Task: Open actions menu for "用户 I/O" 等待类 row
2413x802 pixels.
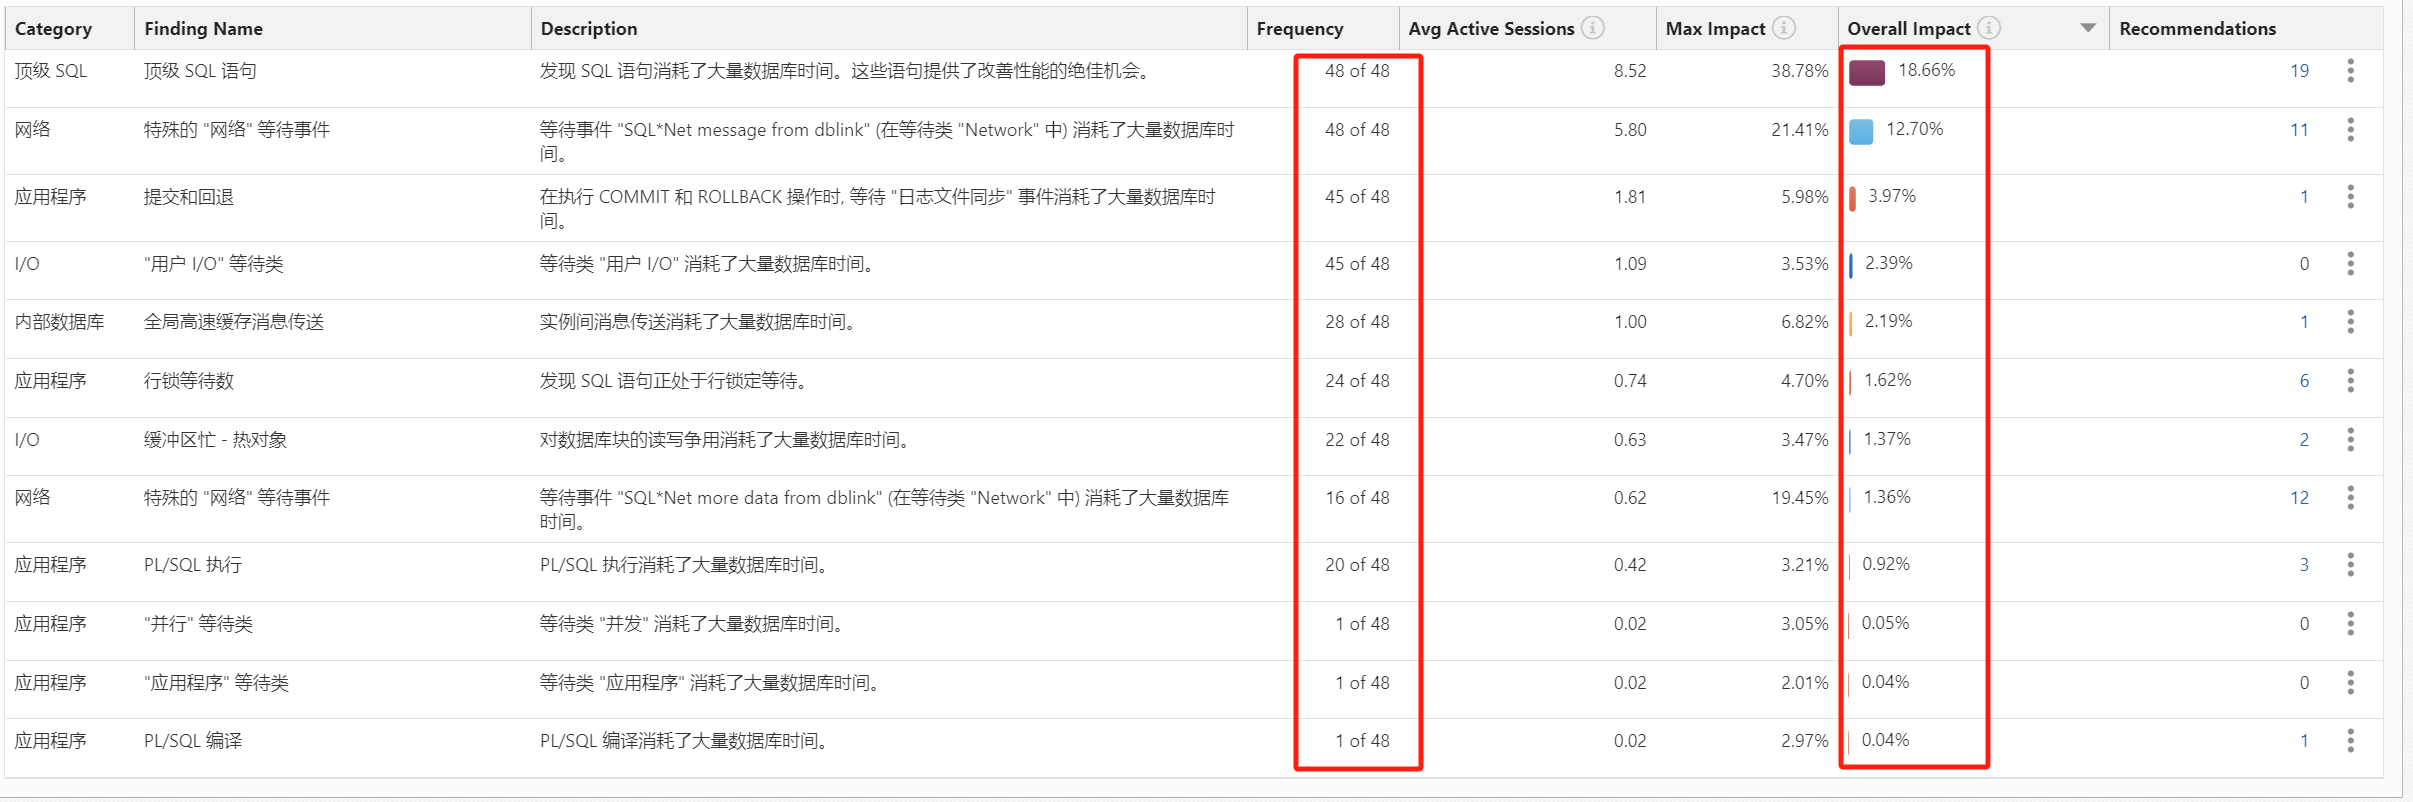Action: (x=2350, y=263)
